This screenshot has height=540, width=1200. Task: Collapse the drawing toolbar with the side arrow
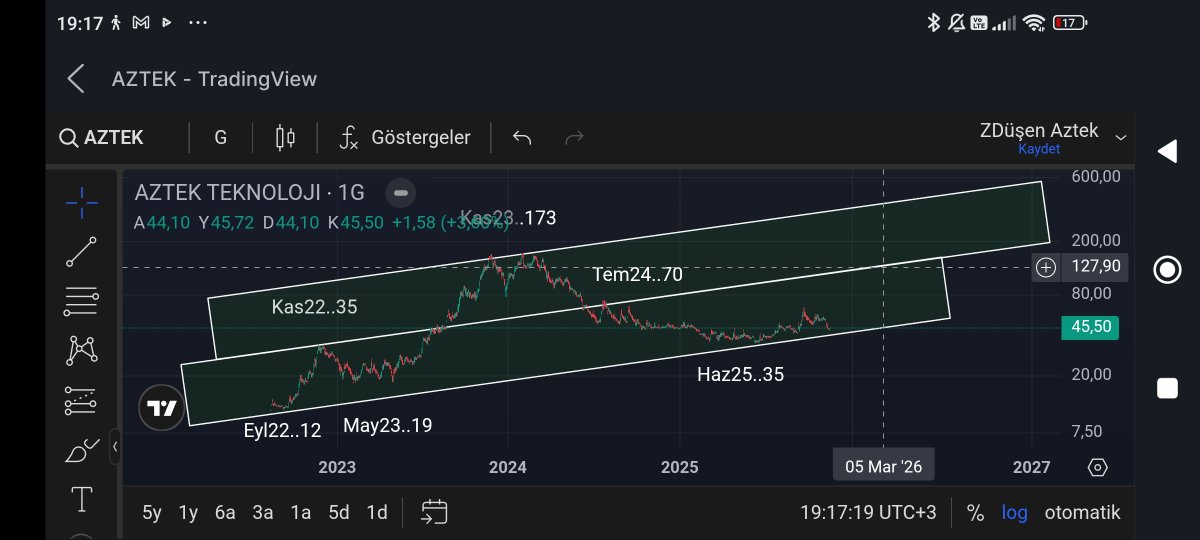coord(115,446)
